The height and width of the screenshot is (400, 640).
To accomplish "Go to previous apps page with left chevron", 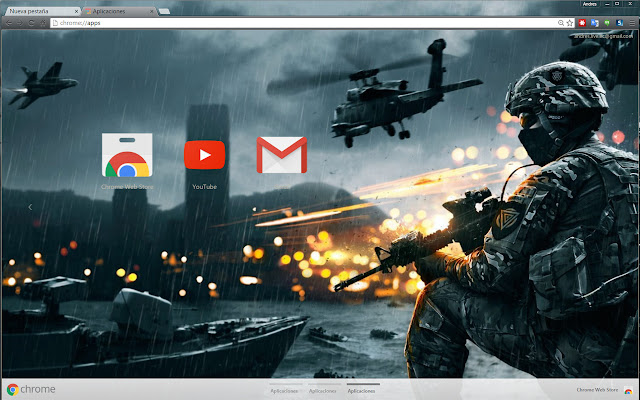I will click(30, 207).
